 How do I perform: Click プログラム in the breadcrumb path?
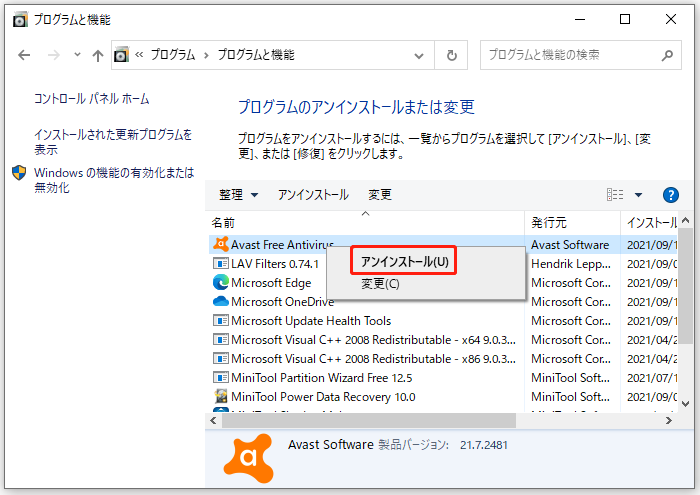[173, 55]
